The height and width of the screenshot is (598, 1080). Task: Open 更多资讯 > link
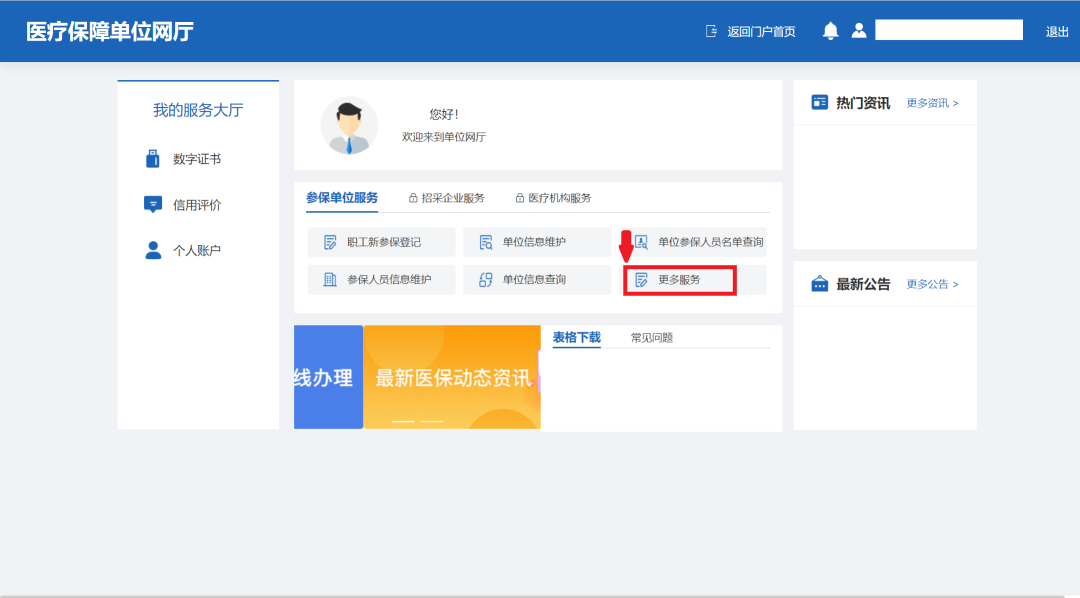tap(932, 103)
